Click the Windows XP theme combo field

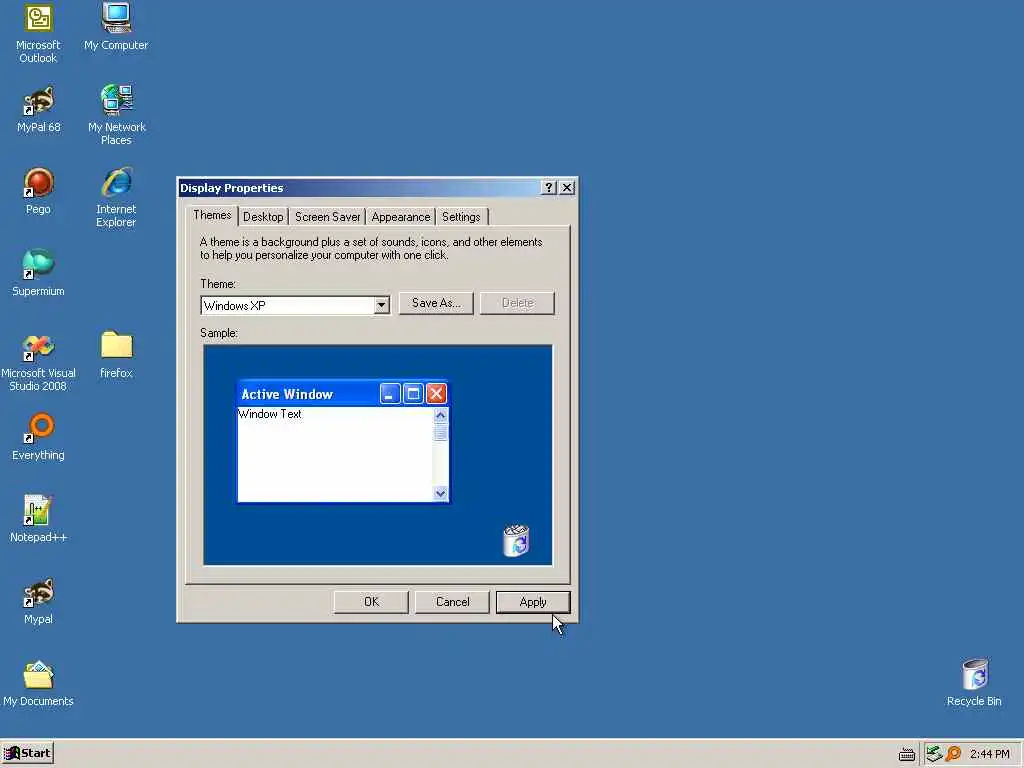[x=295, y=305]
